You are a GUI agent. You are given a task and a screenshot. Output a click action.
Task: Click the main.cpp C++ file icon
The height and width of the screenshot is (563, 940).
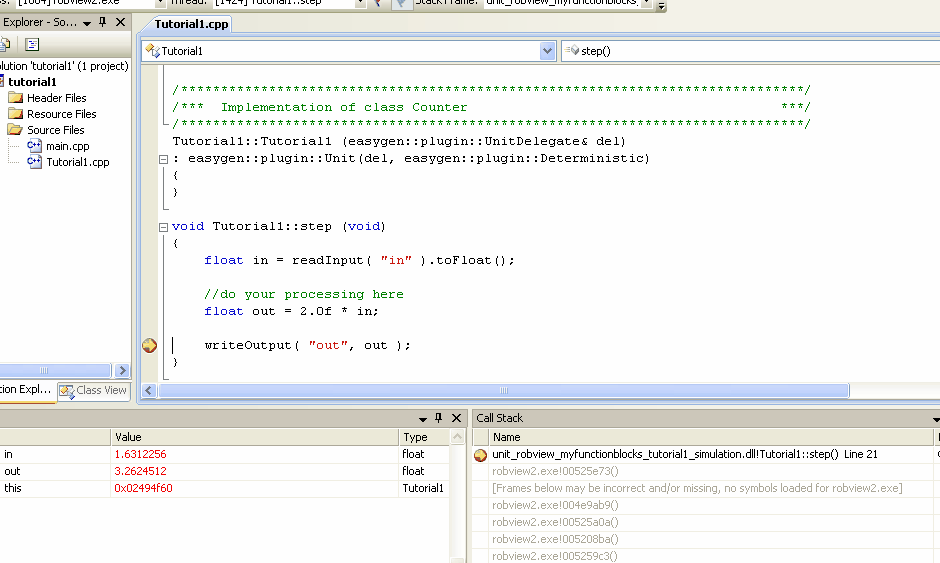(34, 146)
